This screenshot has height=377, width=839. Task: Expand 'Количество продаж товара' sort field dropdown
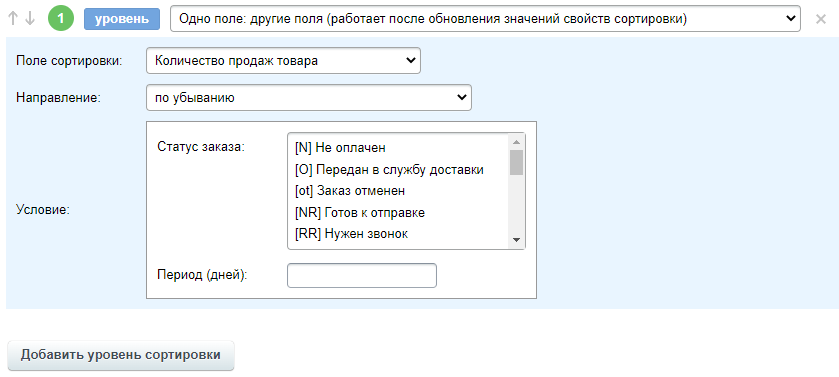tap(284, 60)
